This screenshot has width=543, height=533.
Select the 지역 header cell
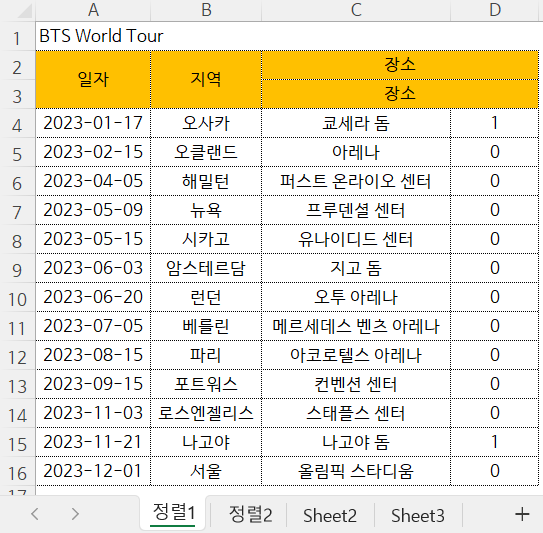206,80
